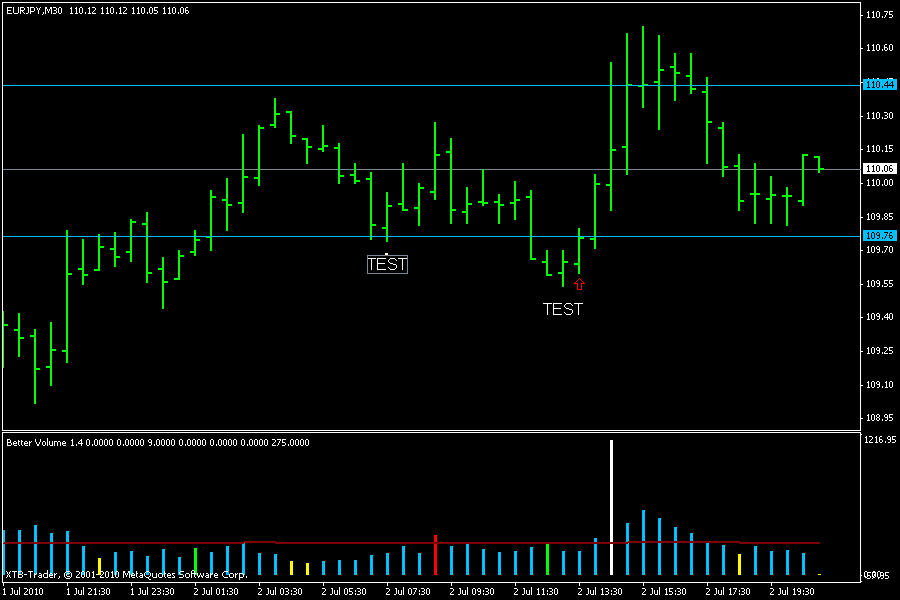Click the 109.40 price scale value
Viewport: 900px width, 600px height.
(879, 317)
